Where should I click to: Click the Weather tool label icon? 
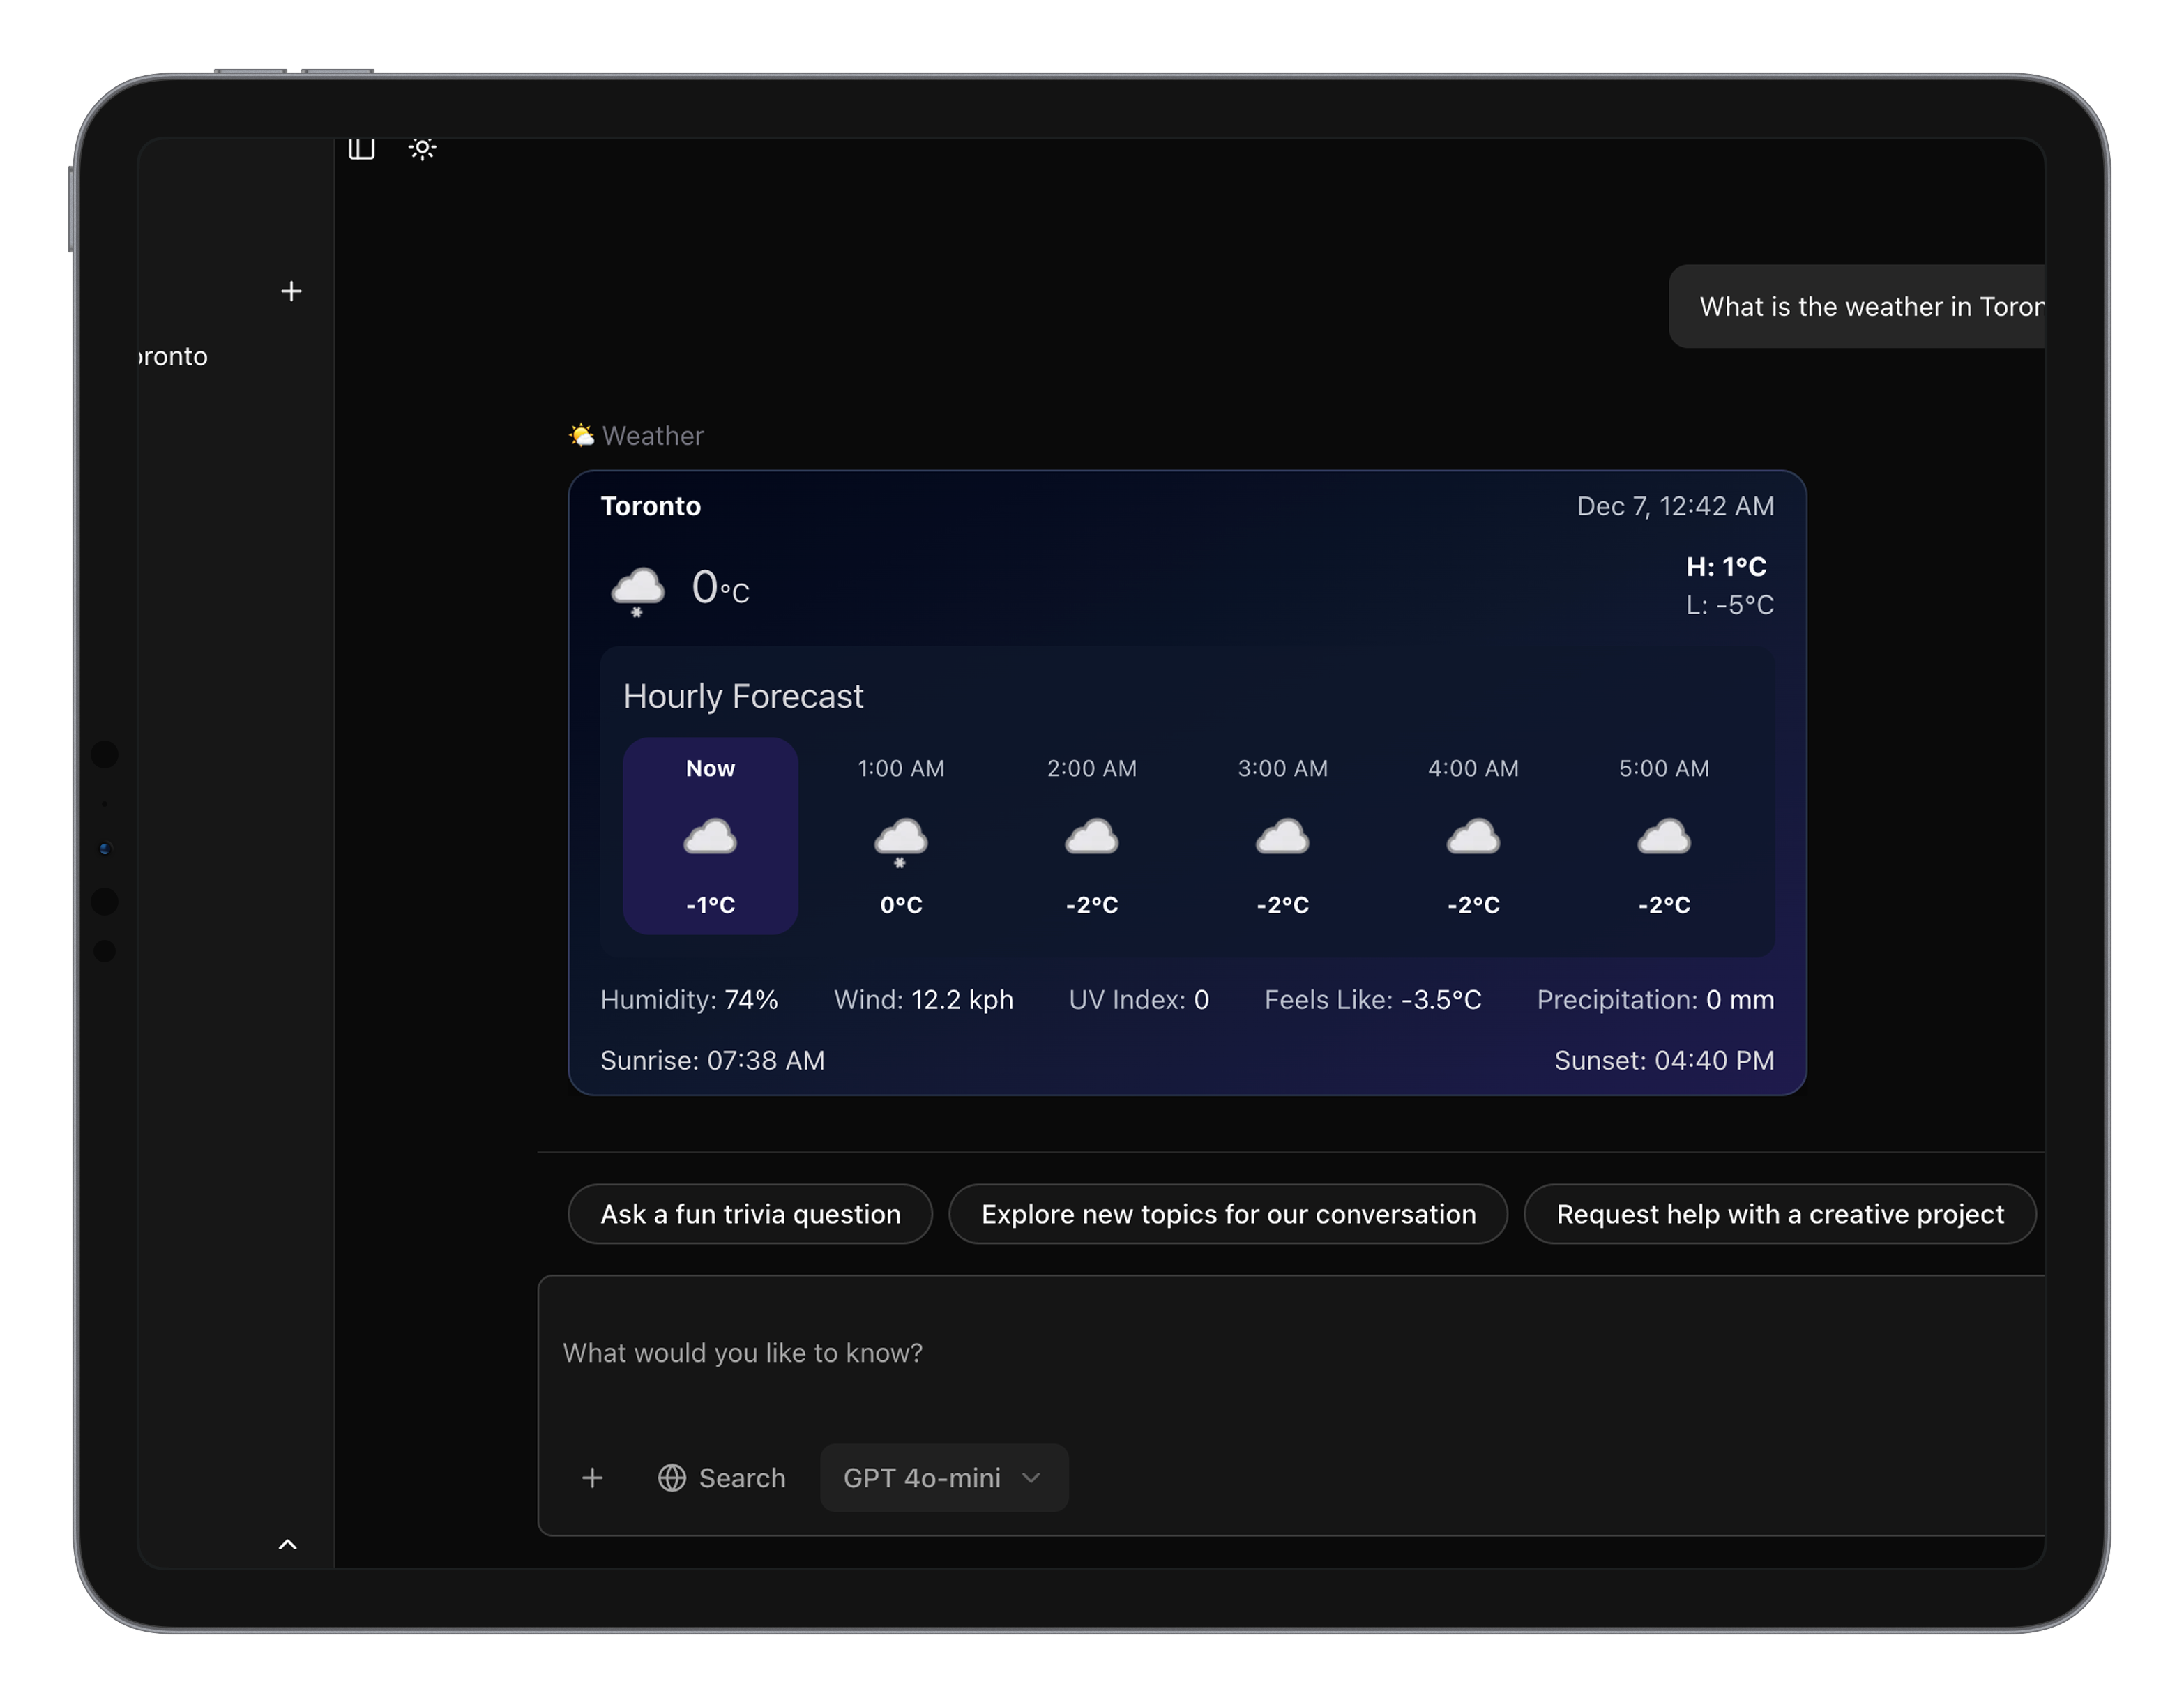[581, 435]
